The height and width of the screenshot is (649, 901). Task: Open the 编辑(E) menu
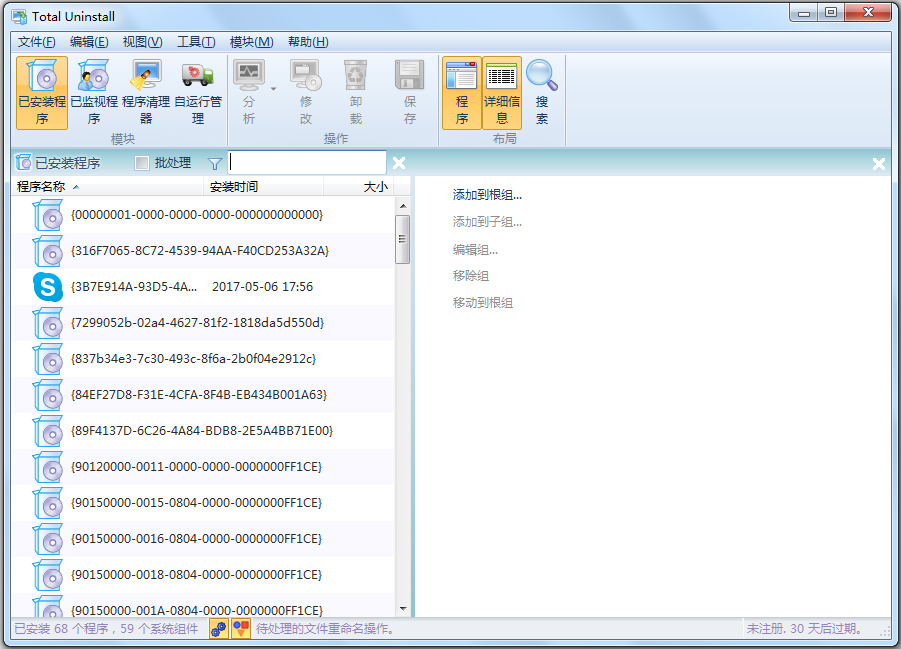click(89, 42)
